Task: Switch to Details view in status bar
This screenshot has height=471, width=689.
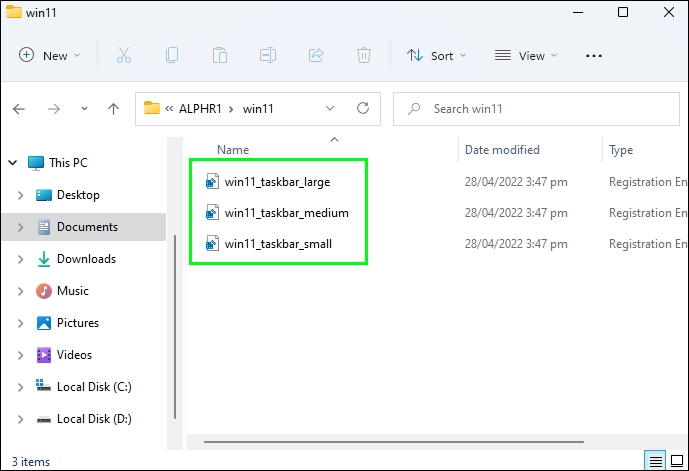Action: (655, 461)
